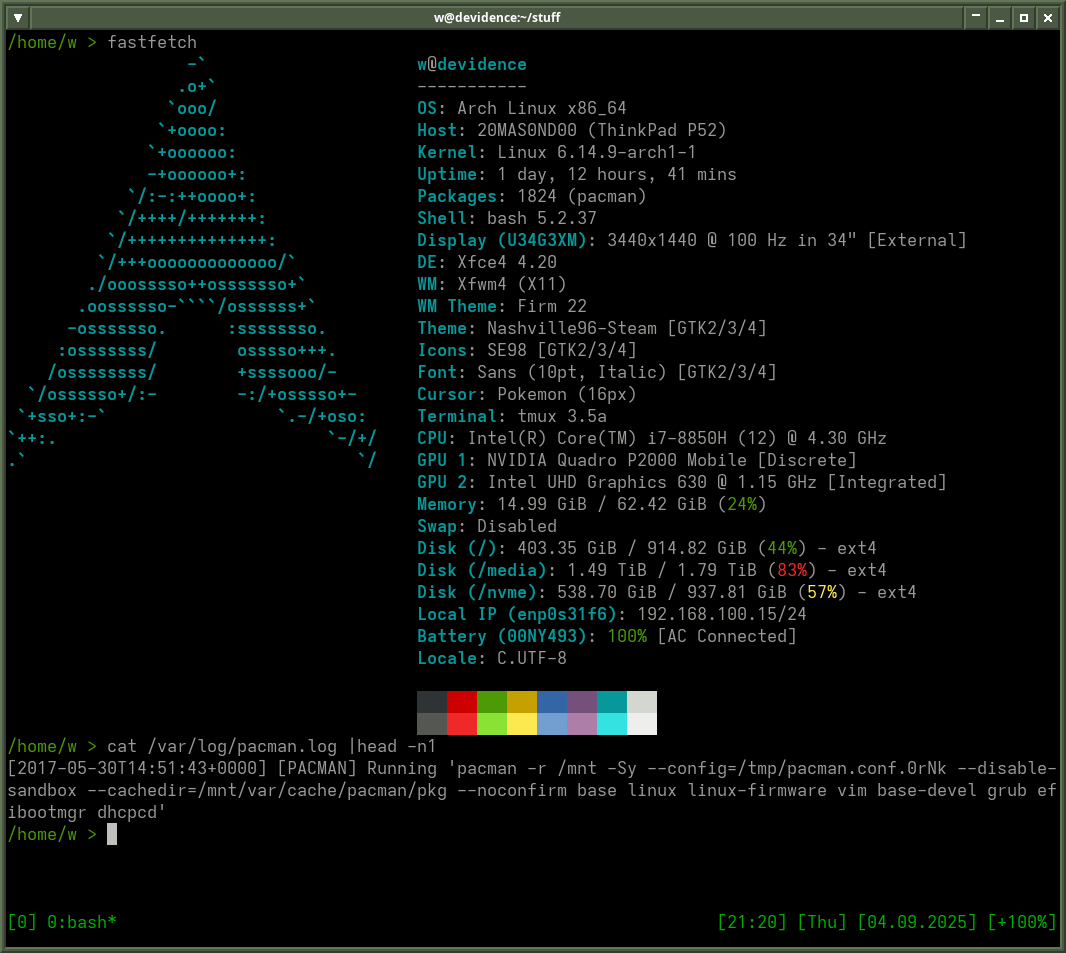Click the Disk (/media) 83% value
1066x953 pixels.
pos(792,570)
